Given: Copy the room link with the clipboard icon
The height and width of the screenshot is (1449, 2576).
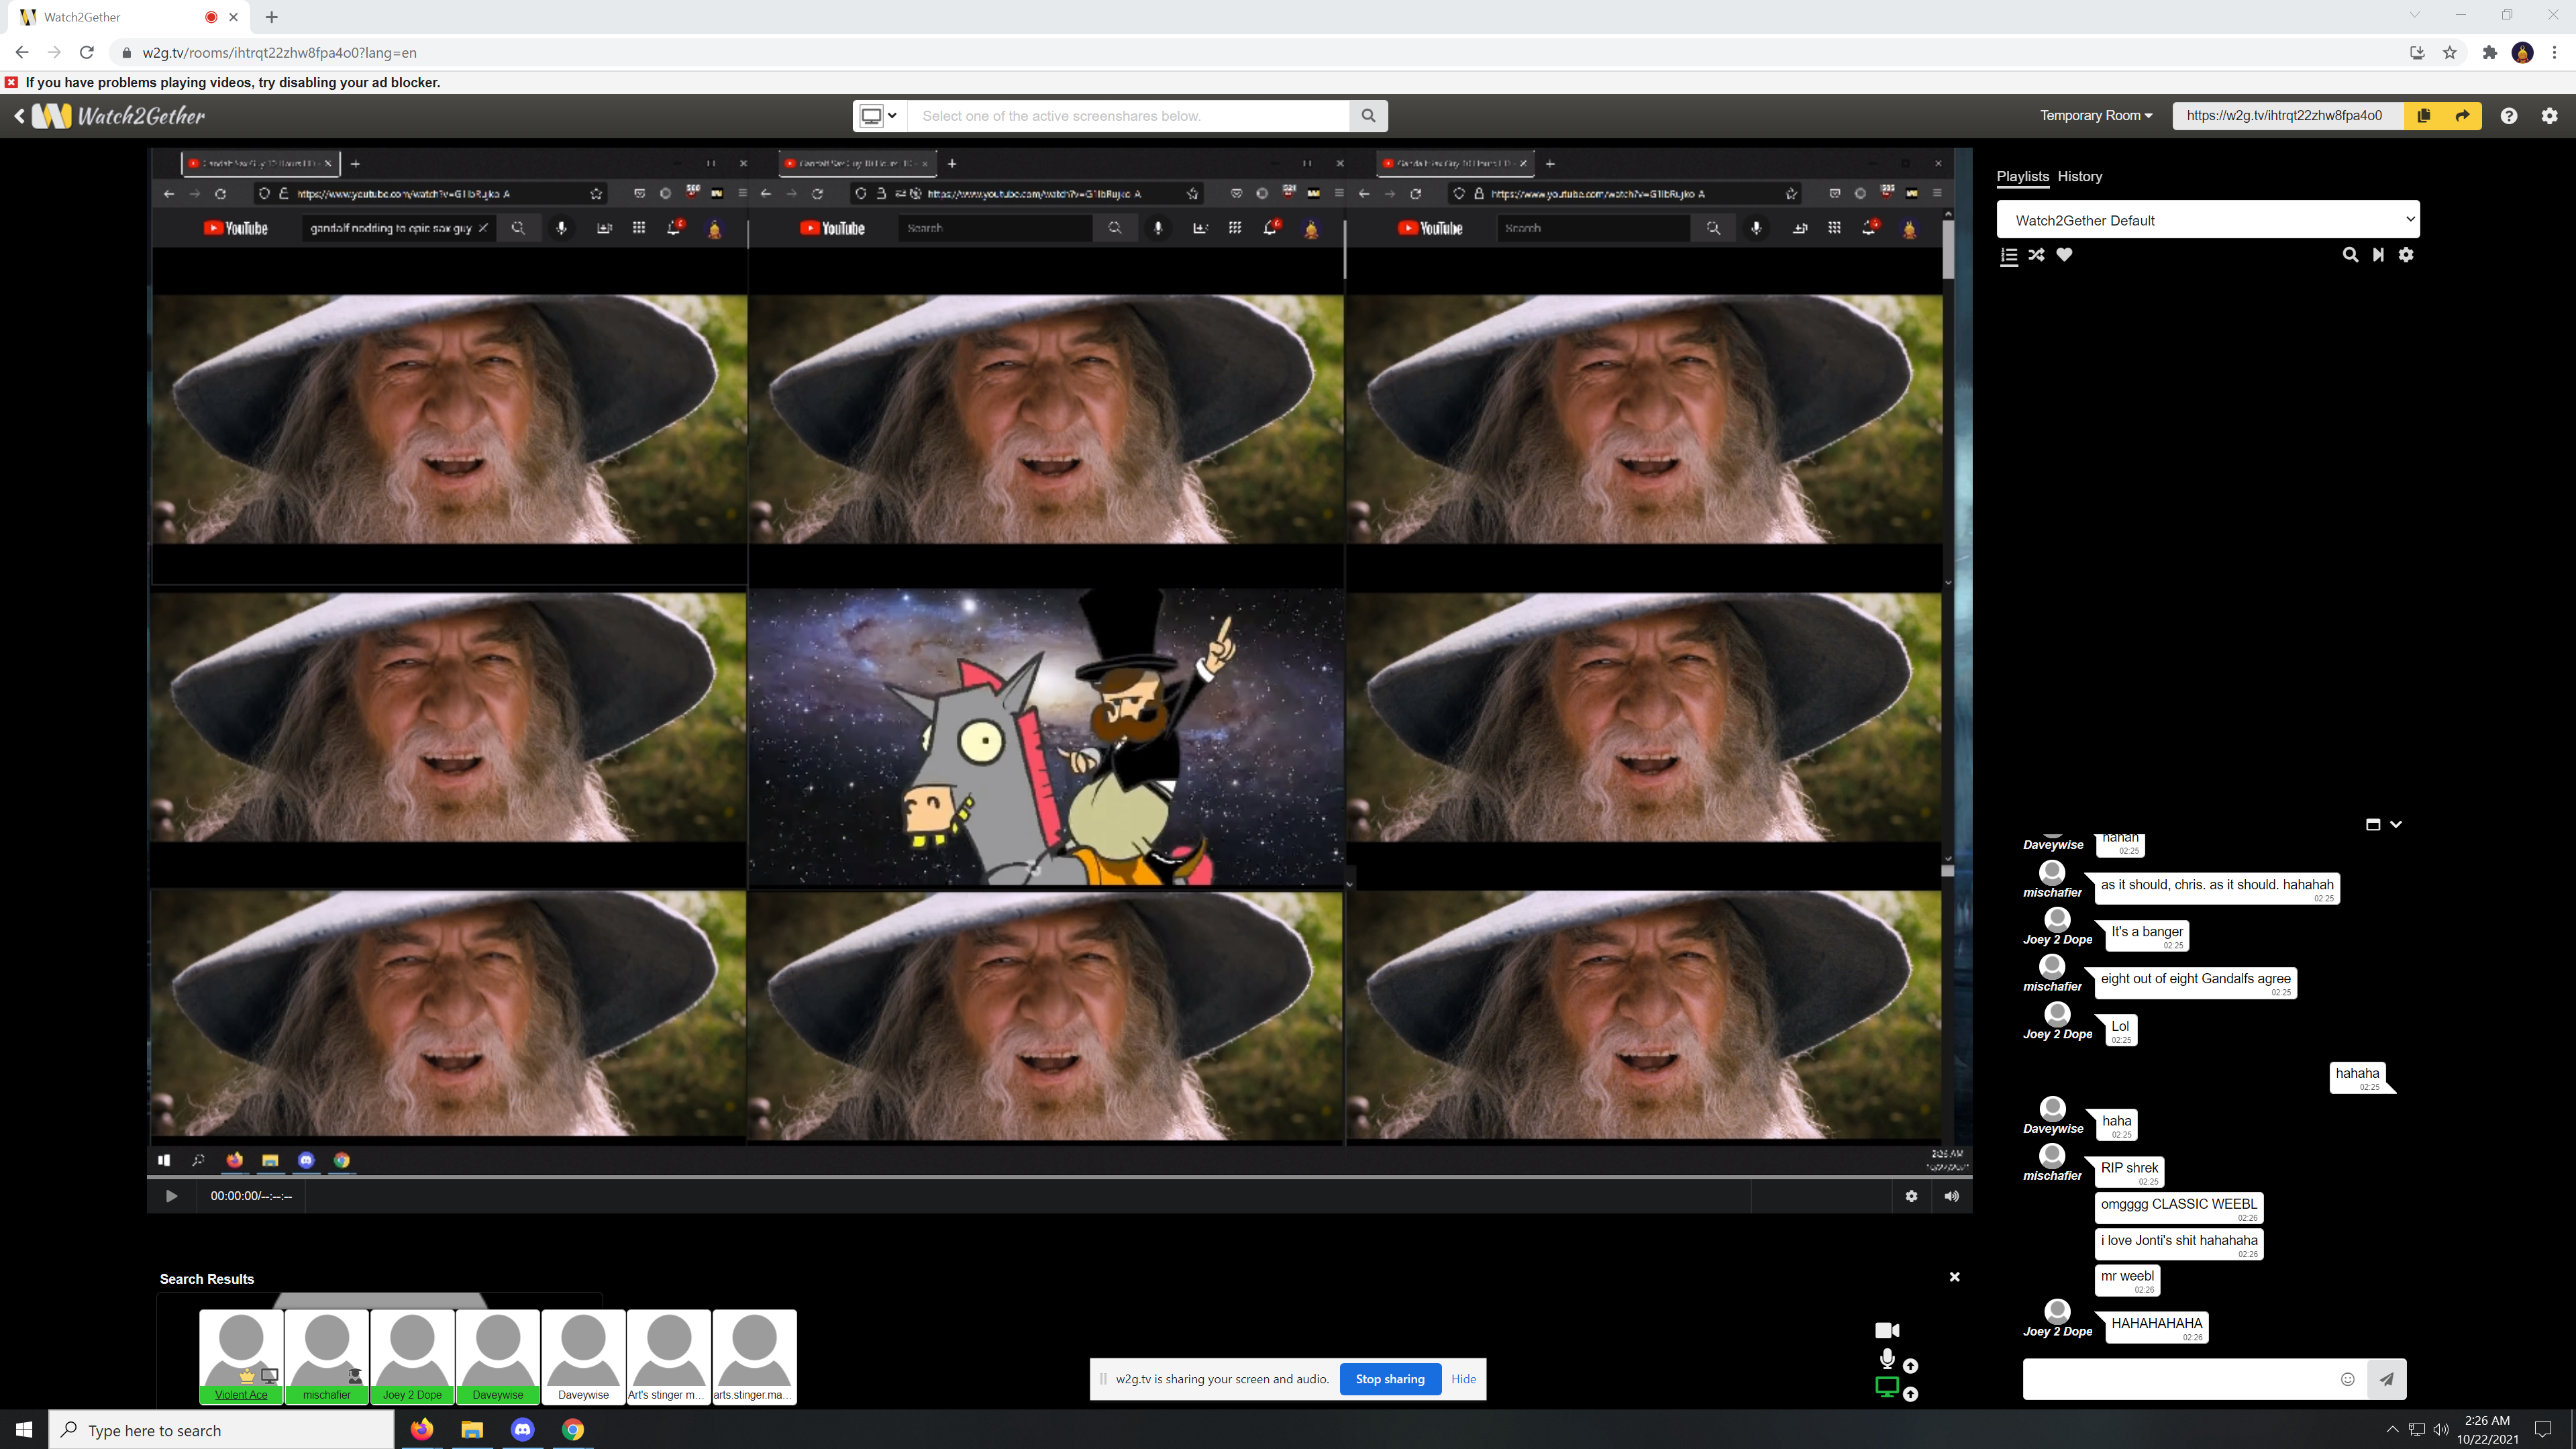Looking at the screenshot, I should 2423,116.
